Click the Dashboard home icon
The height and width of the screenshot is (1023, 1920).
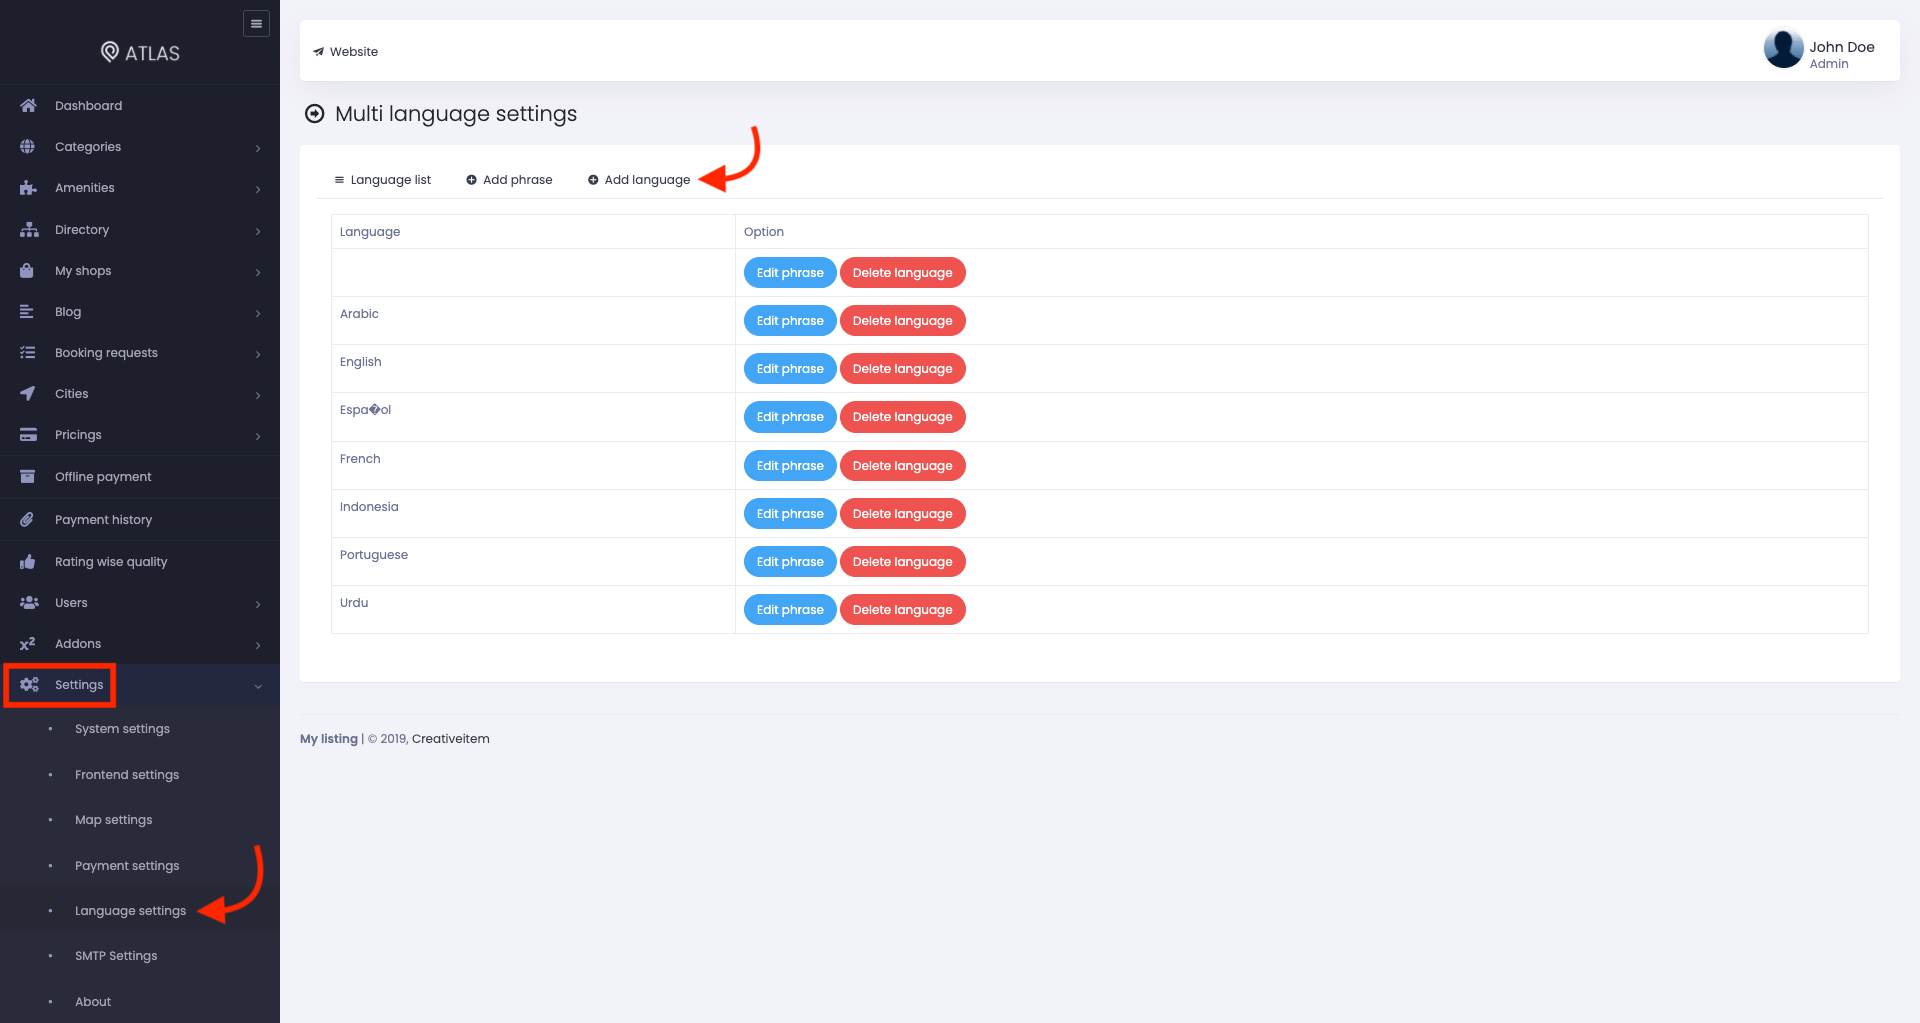[x=28, y=105]
